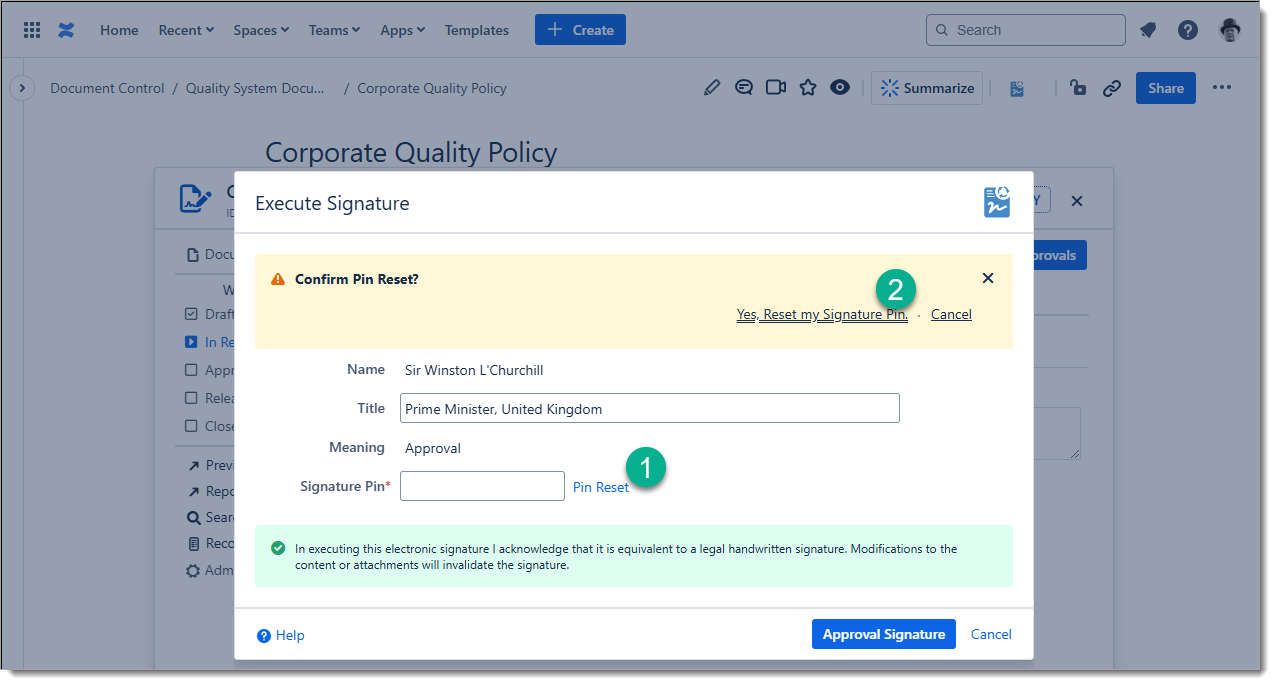Viewport: 1275px width, 685px height.
Task: Expand the collapsed sidebar chevron
Action: pyautogui.click(x=21, y=88)
